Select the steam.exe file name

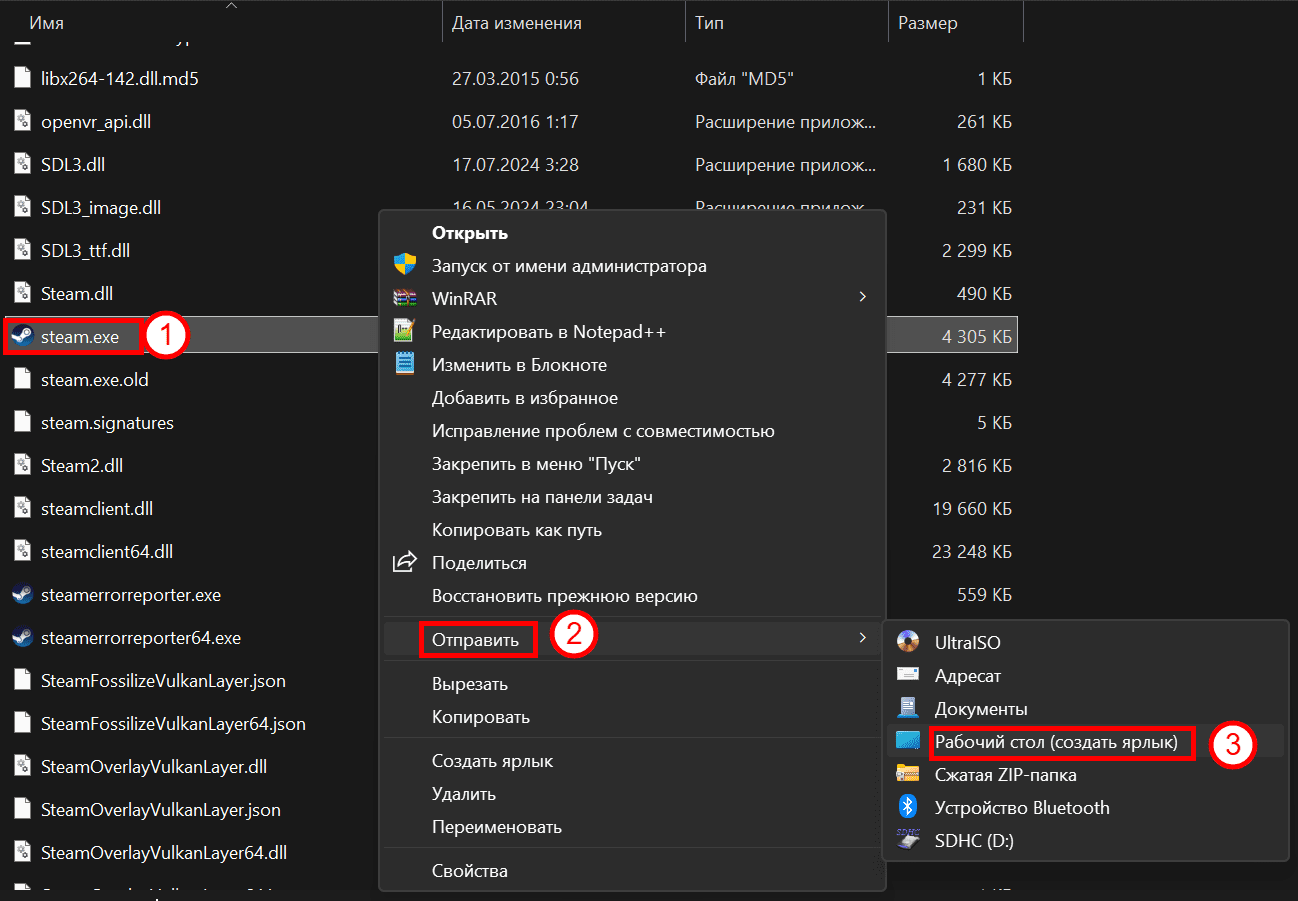80,337
